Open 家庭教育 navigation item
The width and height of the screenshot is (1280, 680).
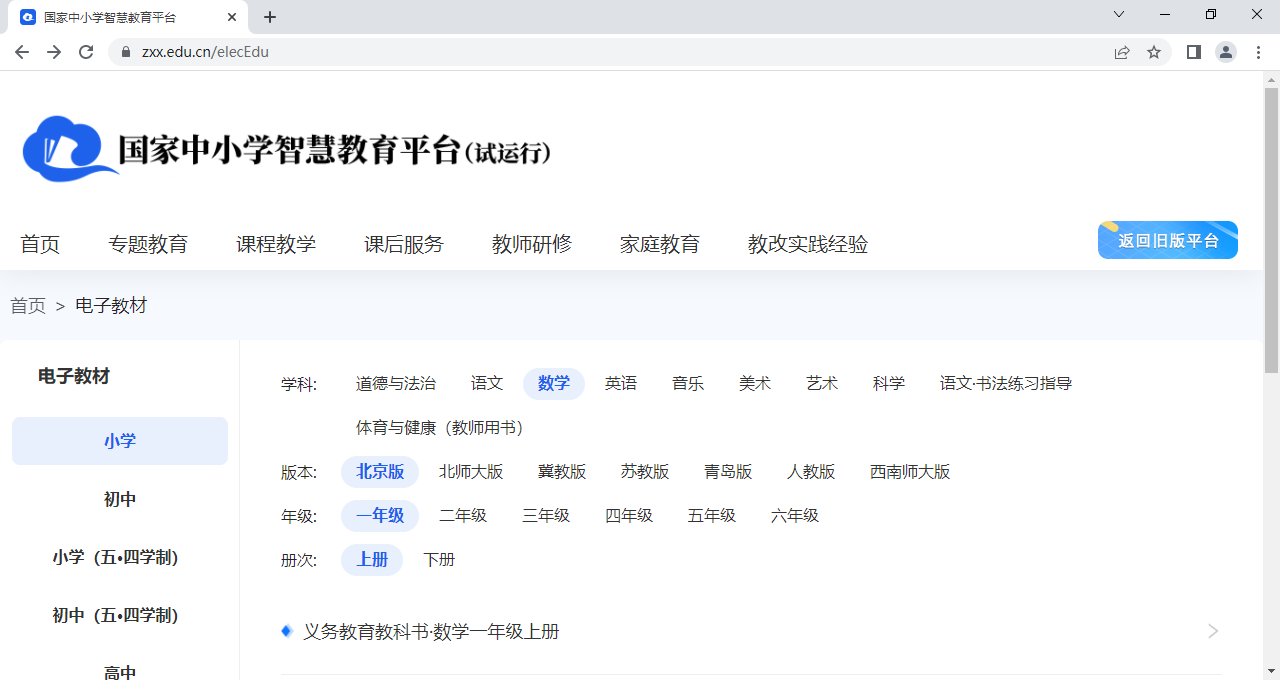tap(660, 244)
